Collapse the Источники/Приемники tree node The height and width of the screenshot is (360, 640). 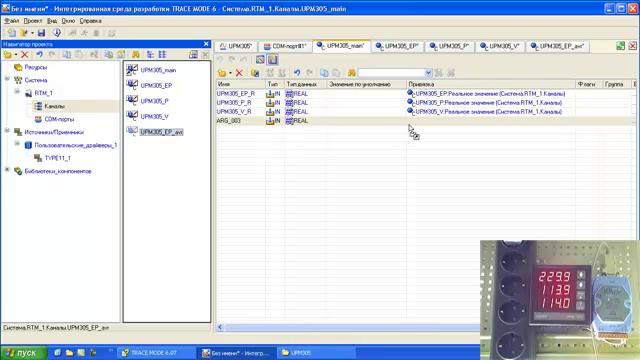tap(7, 131)
